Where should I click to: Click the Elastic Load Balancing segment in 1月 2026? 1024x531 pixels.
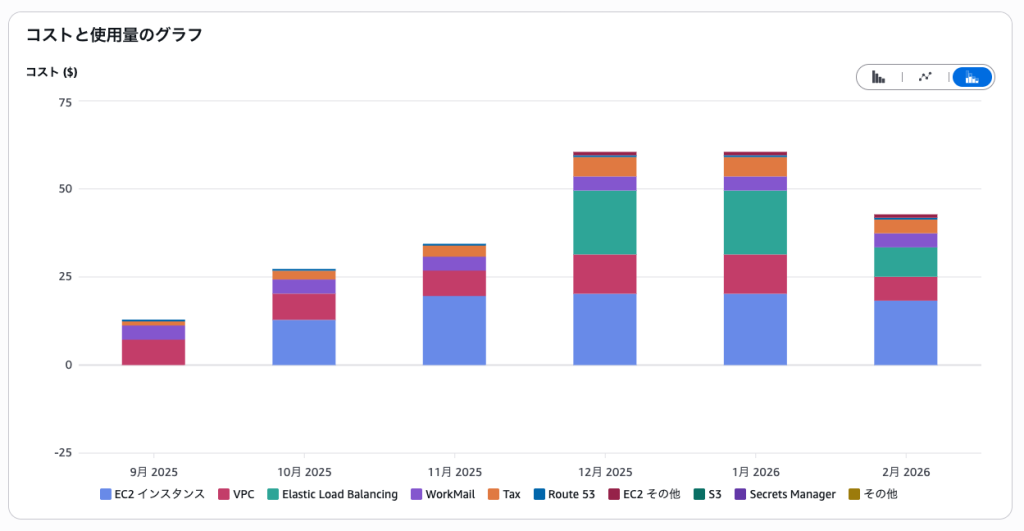755,222
